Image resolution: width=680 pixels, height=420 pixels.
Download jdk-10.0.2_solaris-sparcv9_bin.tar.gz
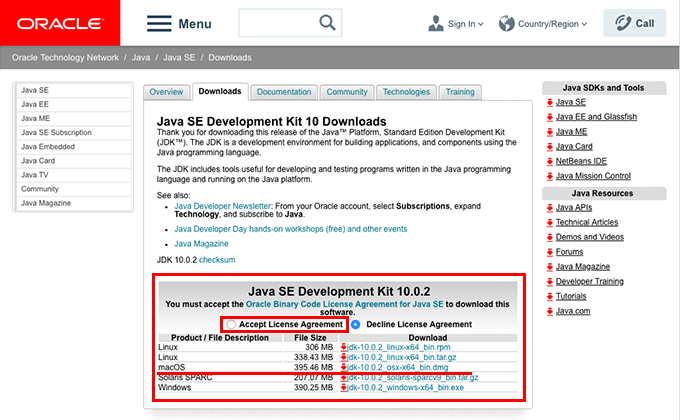click(412, 377)
